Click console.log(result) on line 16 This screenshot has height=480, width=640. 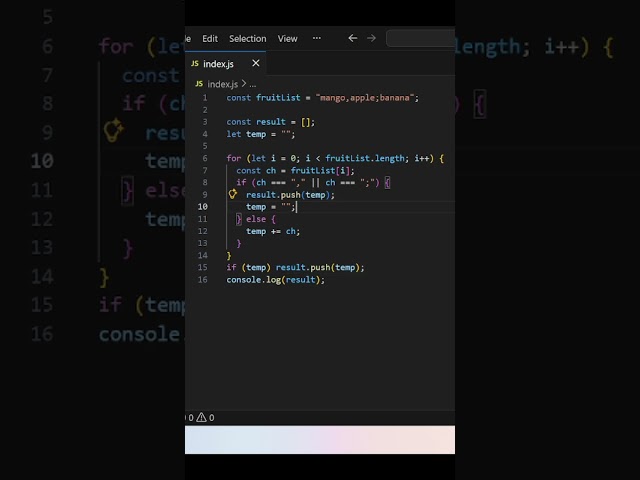coord(273,280)
